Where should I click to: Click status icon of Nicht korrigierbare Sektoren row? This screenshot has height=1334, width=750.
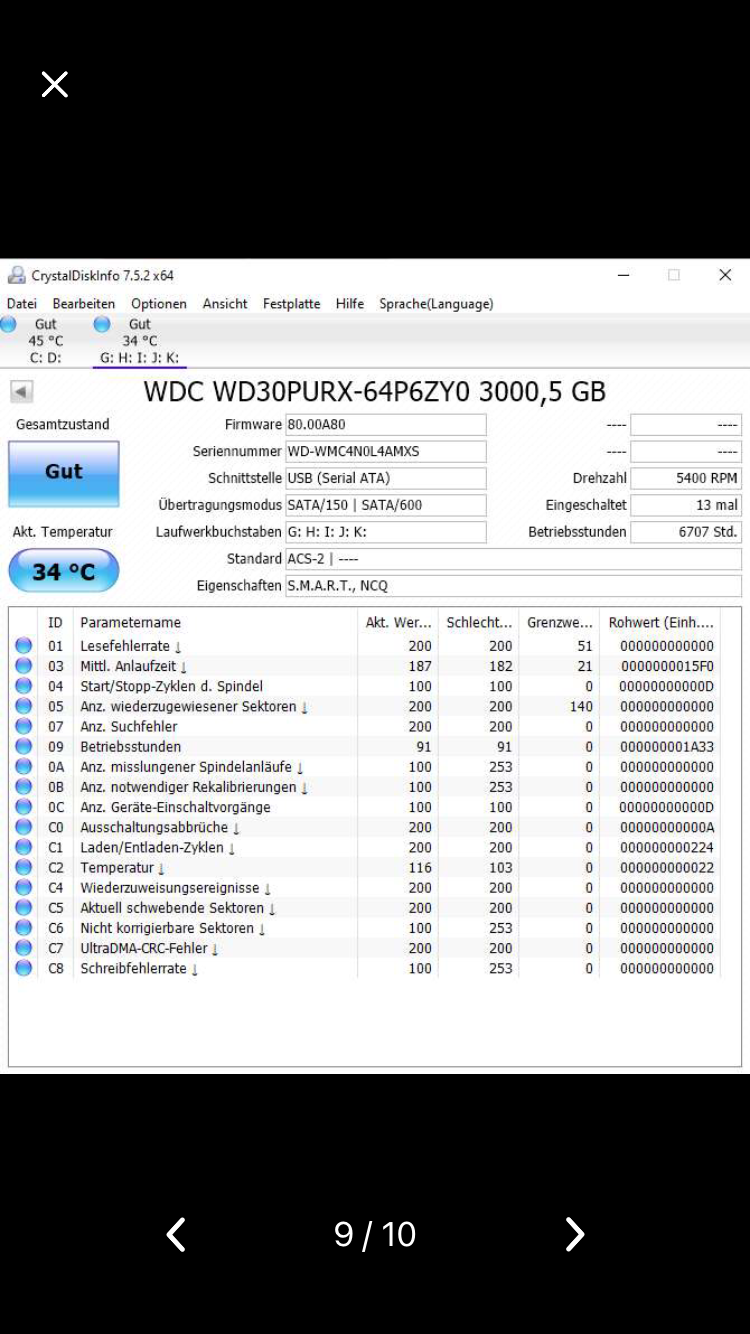(x=23, y=928)
